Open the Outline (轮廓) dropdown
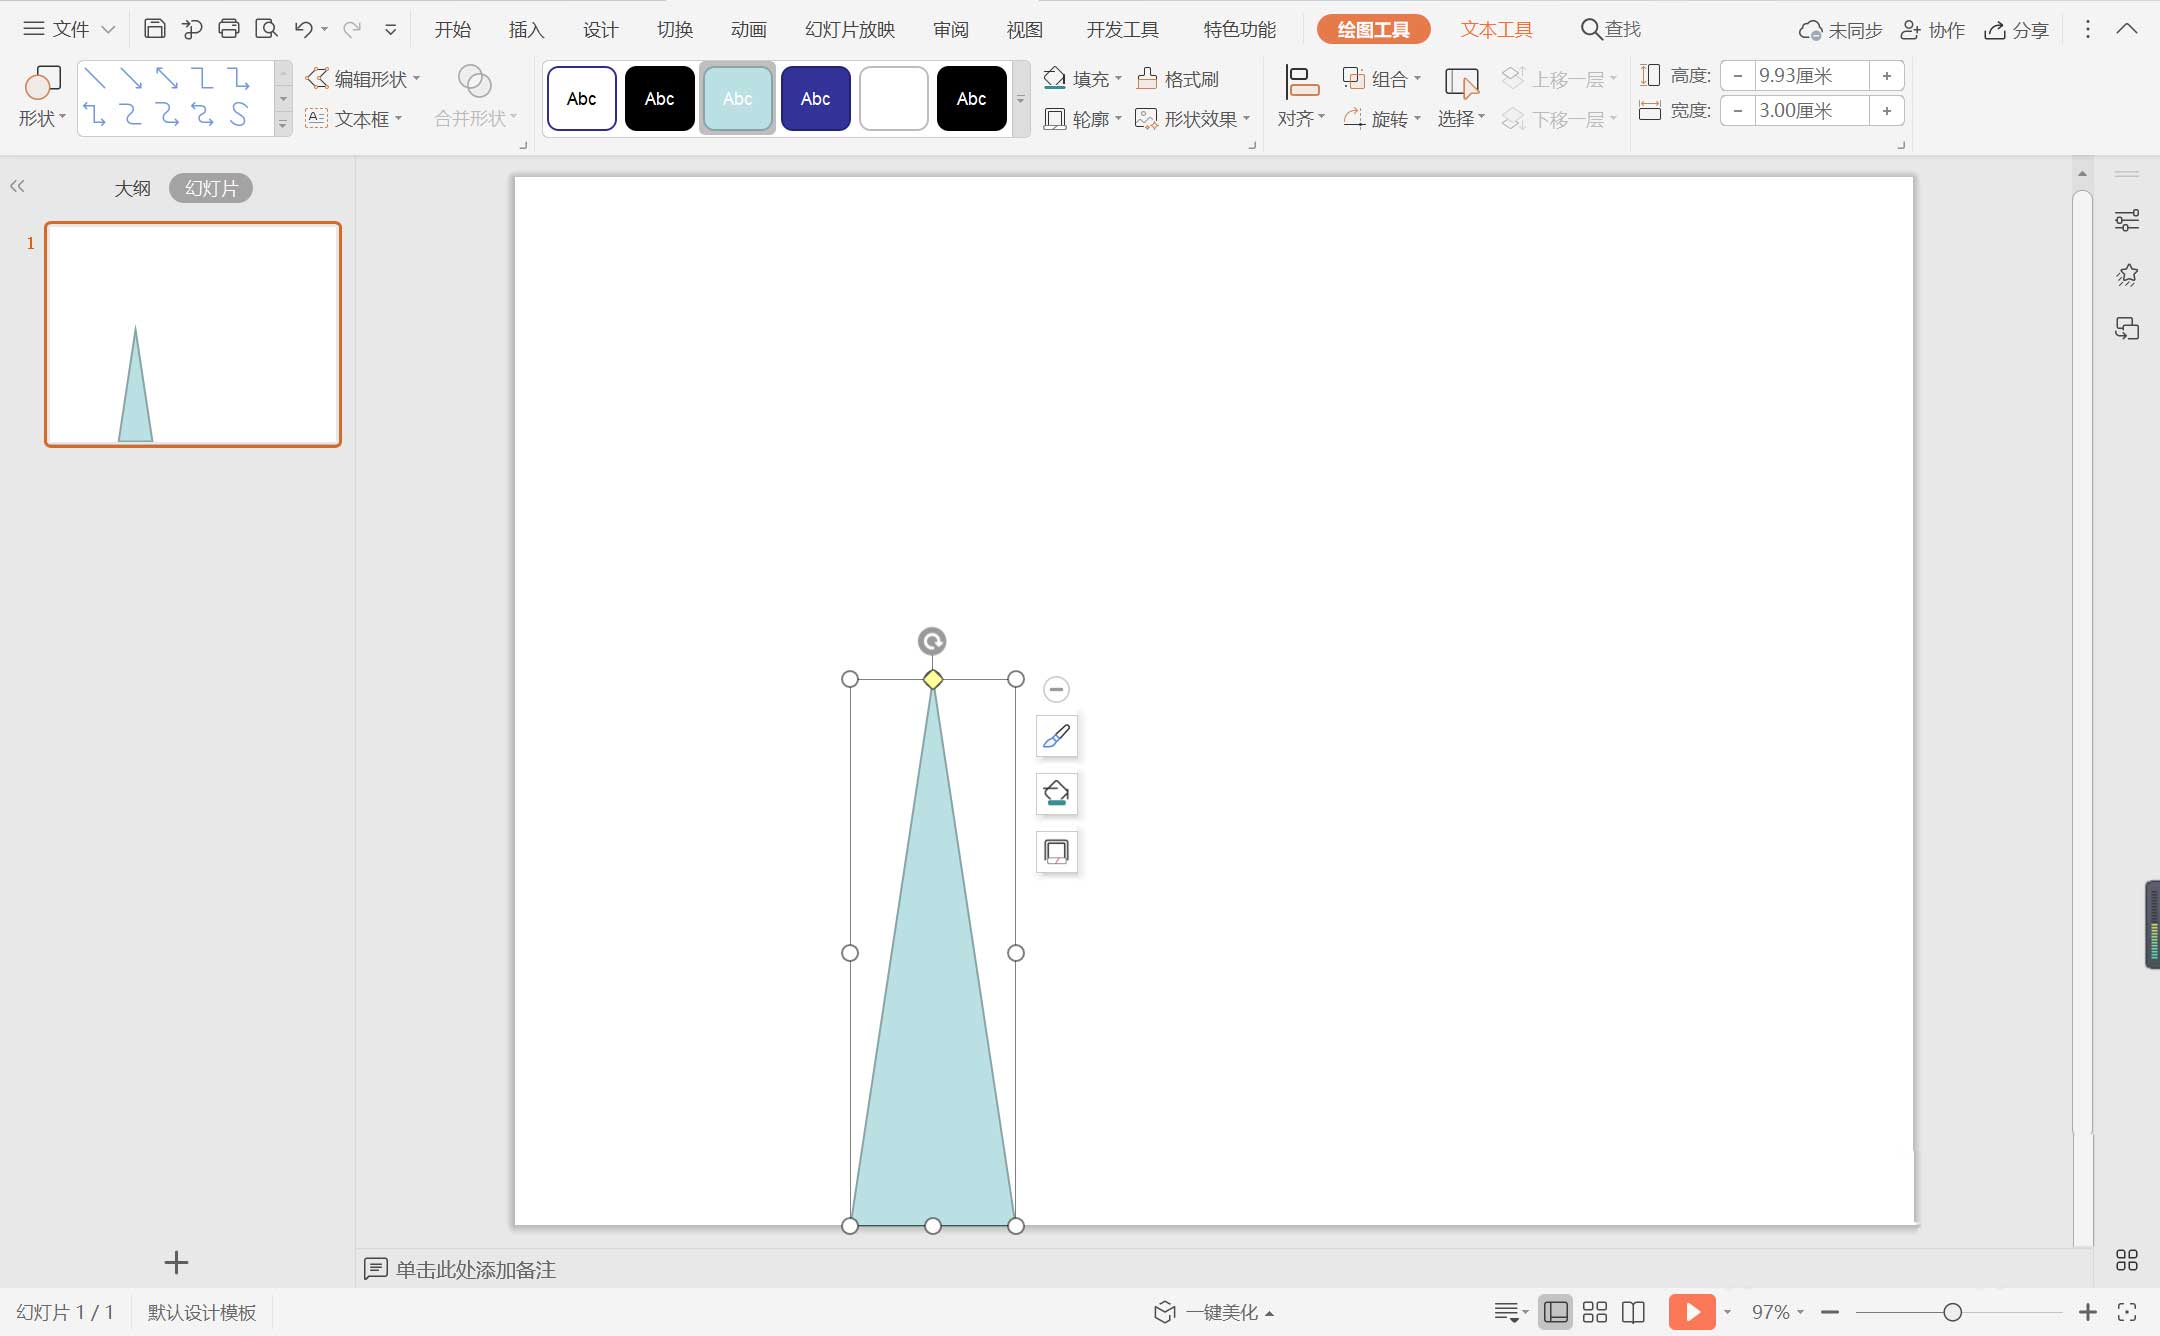The height and width of the screenshot is (1336, 2160). pos(1118,119)
